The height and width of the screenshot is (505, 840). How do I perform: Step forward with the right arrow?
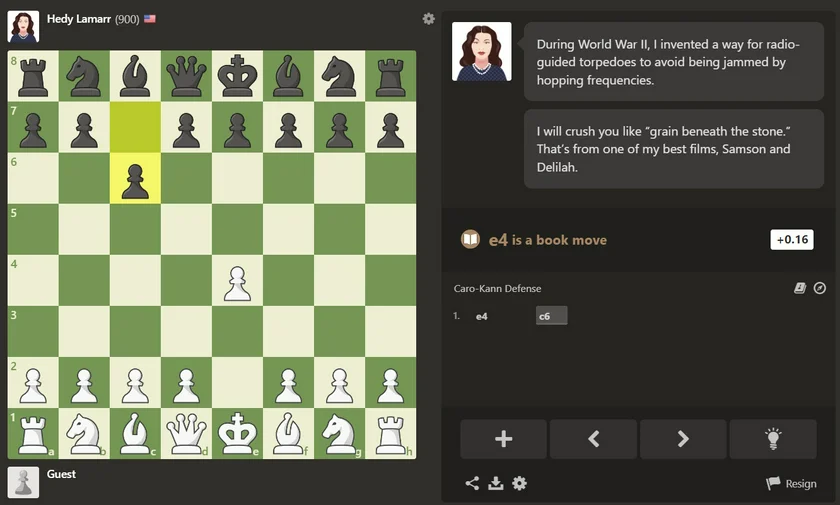pos(683,439)
